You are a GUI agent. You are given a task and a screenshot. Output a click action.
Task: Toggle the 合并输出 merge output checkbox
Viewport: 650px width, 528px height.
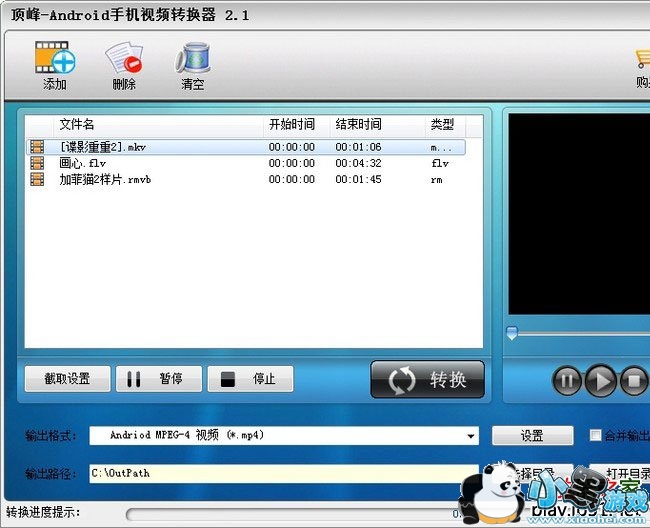(x=595, y=435)
